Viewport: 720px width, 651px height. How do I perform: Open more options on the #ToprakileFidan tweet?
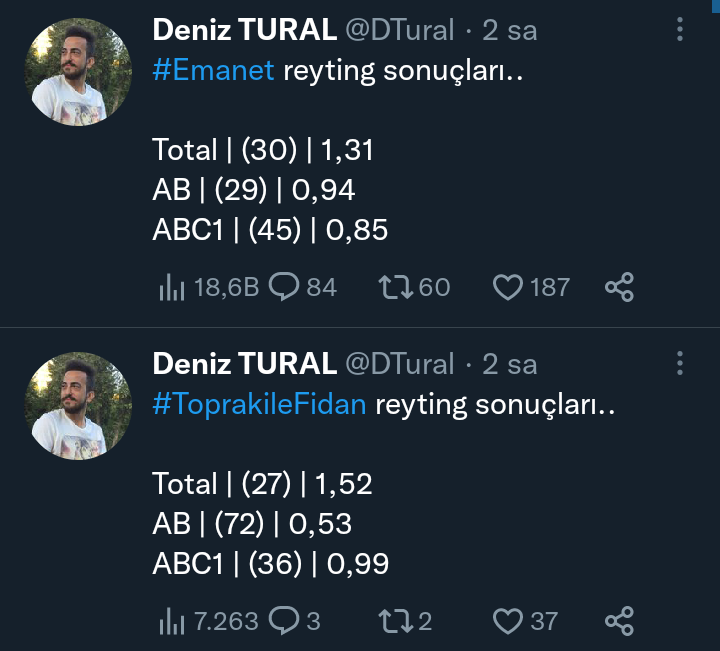tap(680, 362)
